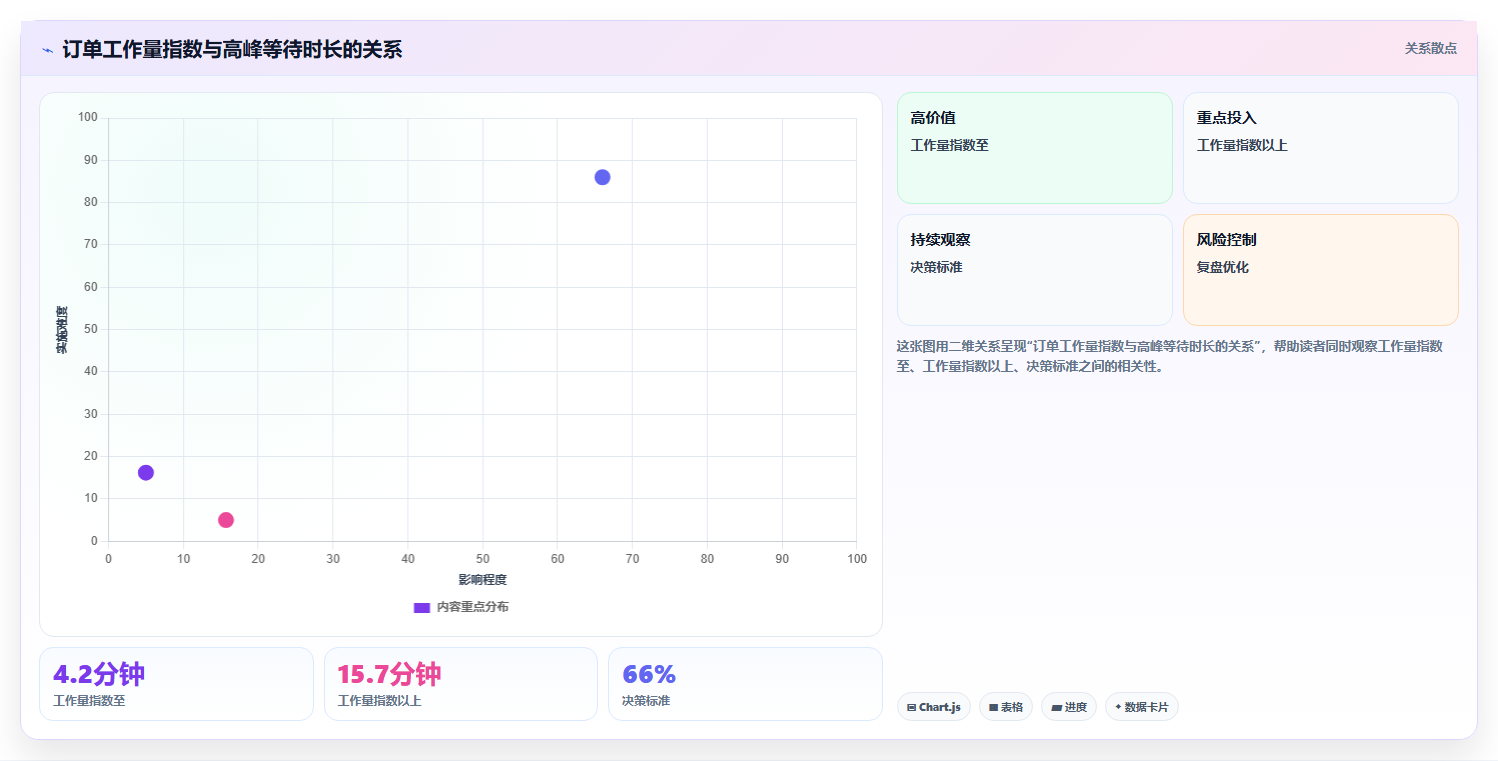Click the purple data point near 16
The image size is (1498, 761).
(x=146, y=472)
